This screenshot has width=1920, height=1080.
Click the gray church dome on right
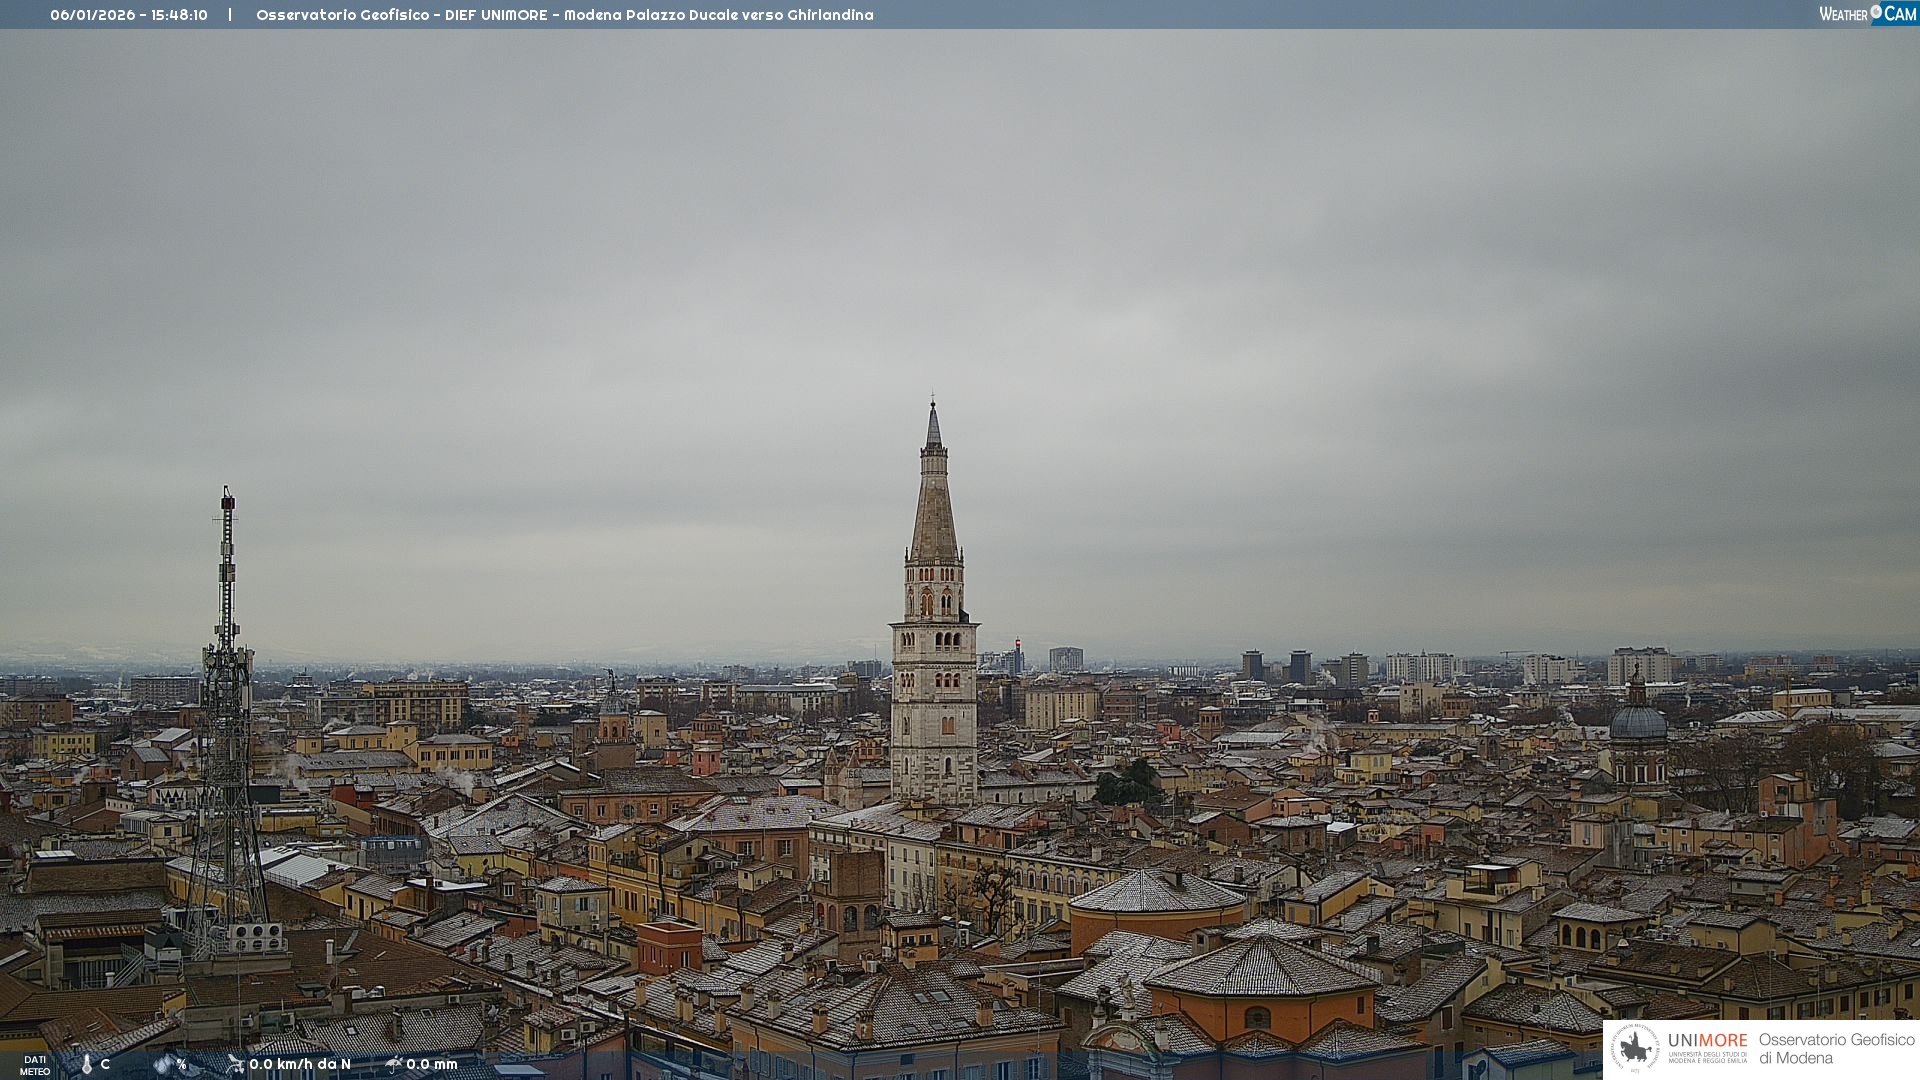point(1638,722)
